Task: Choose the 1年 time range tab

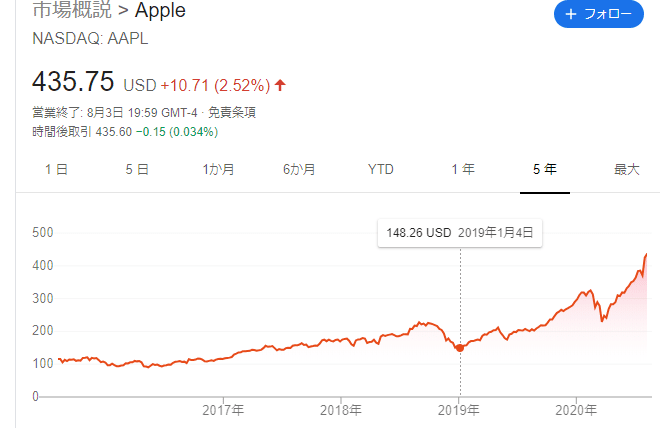Action: (x=463, y=170)
